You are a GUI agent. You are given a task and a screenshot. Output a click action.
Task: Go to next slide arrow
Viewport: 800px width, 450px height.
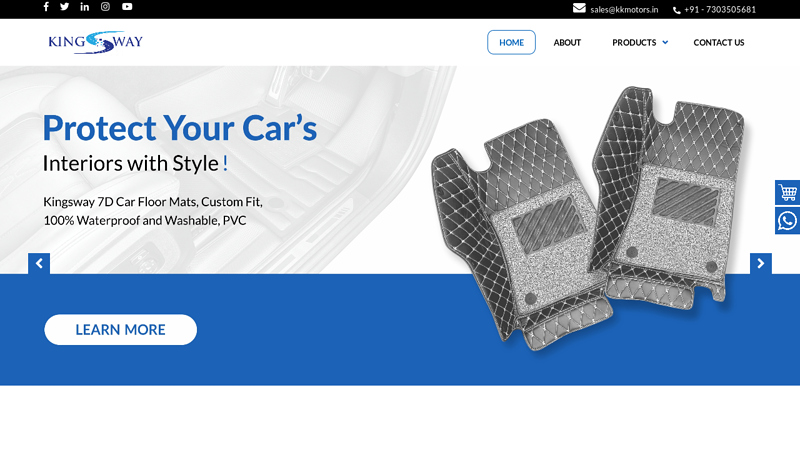coord(761,264)
